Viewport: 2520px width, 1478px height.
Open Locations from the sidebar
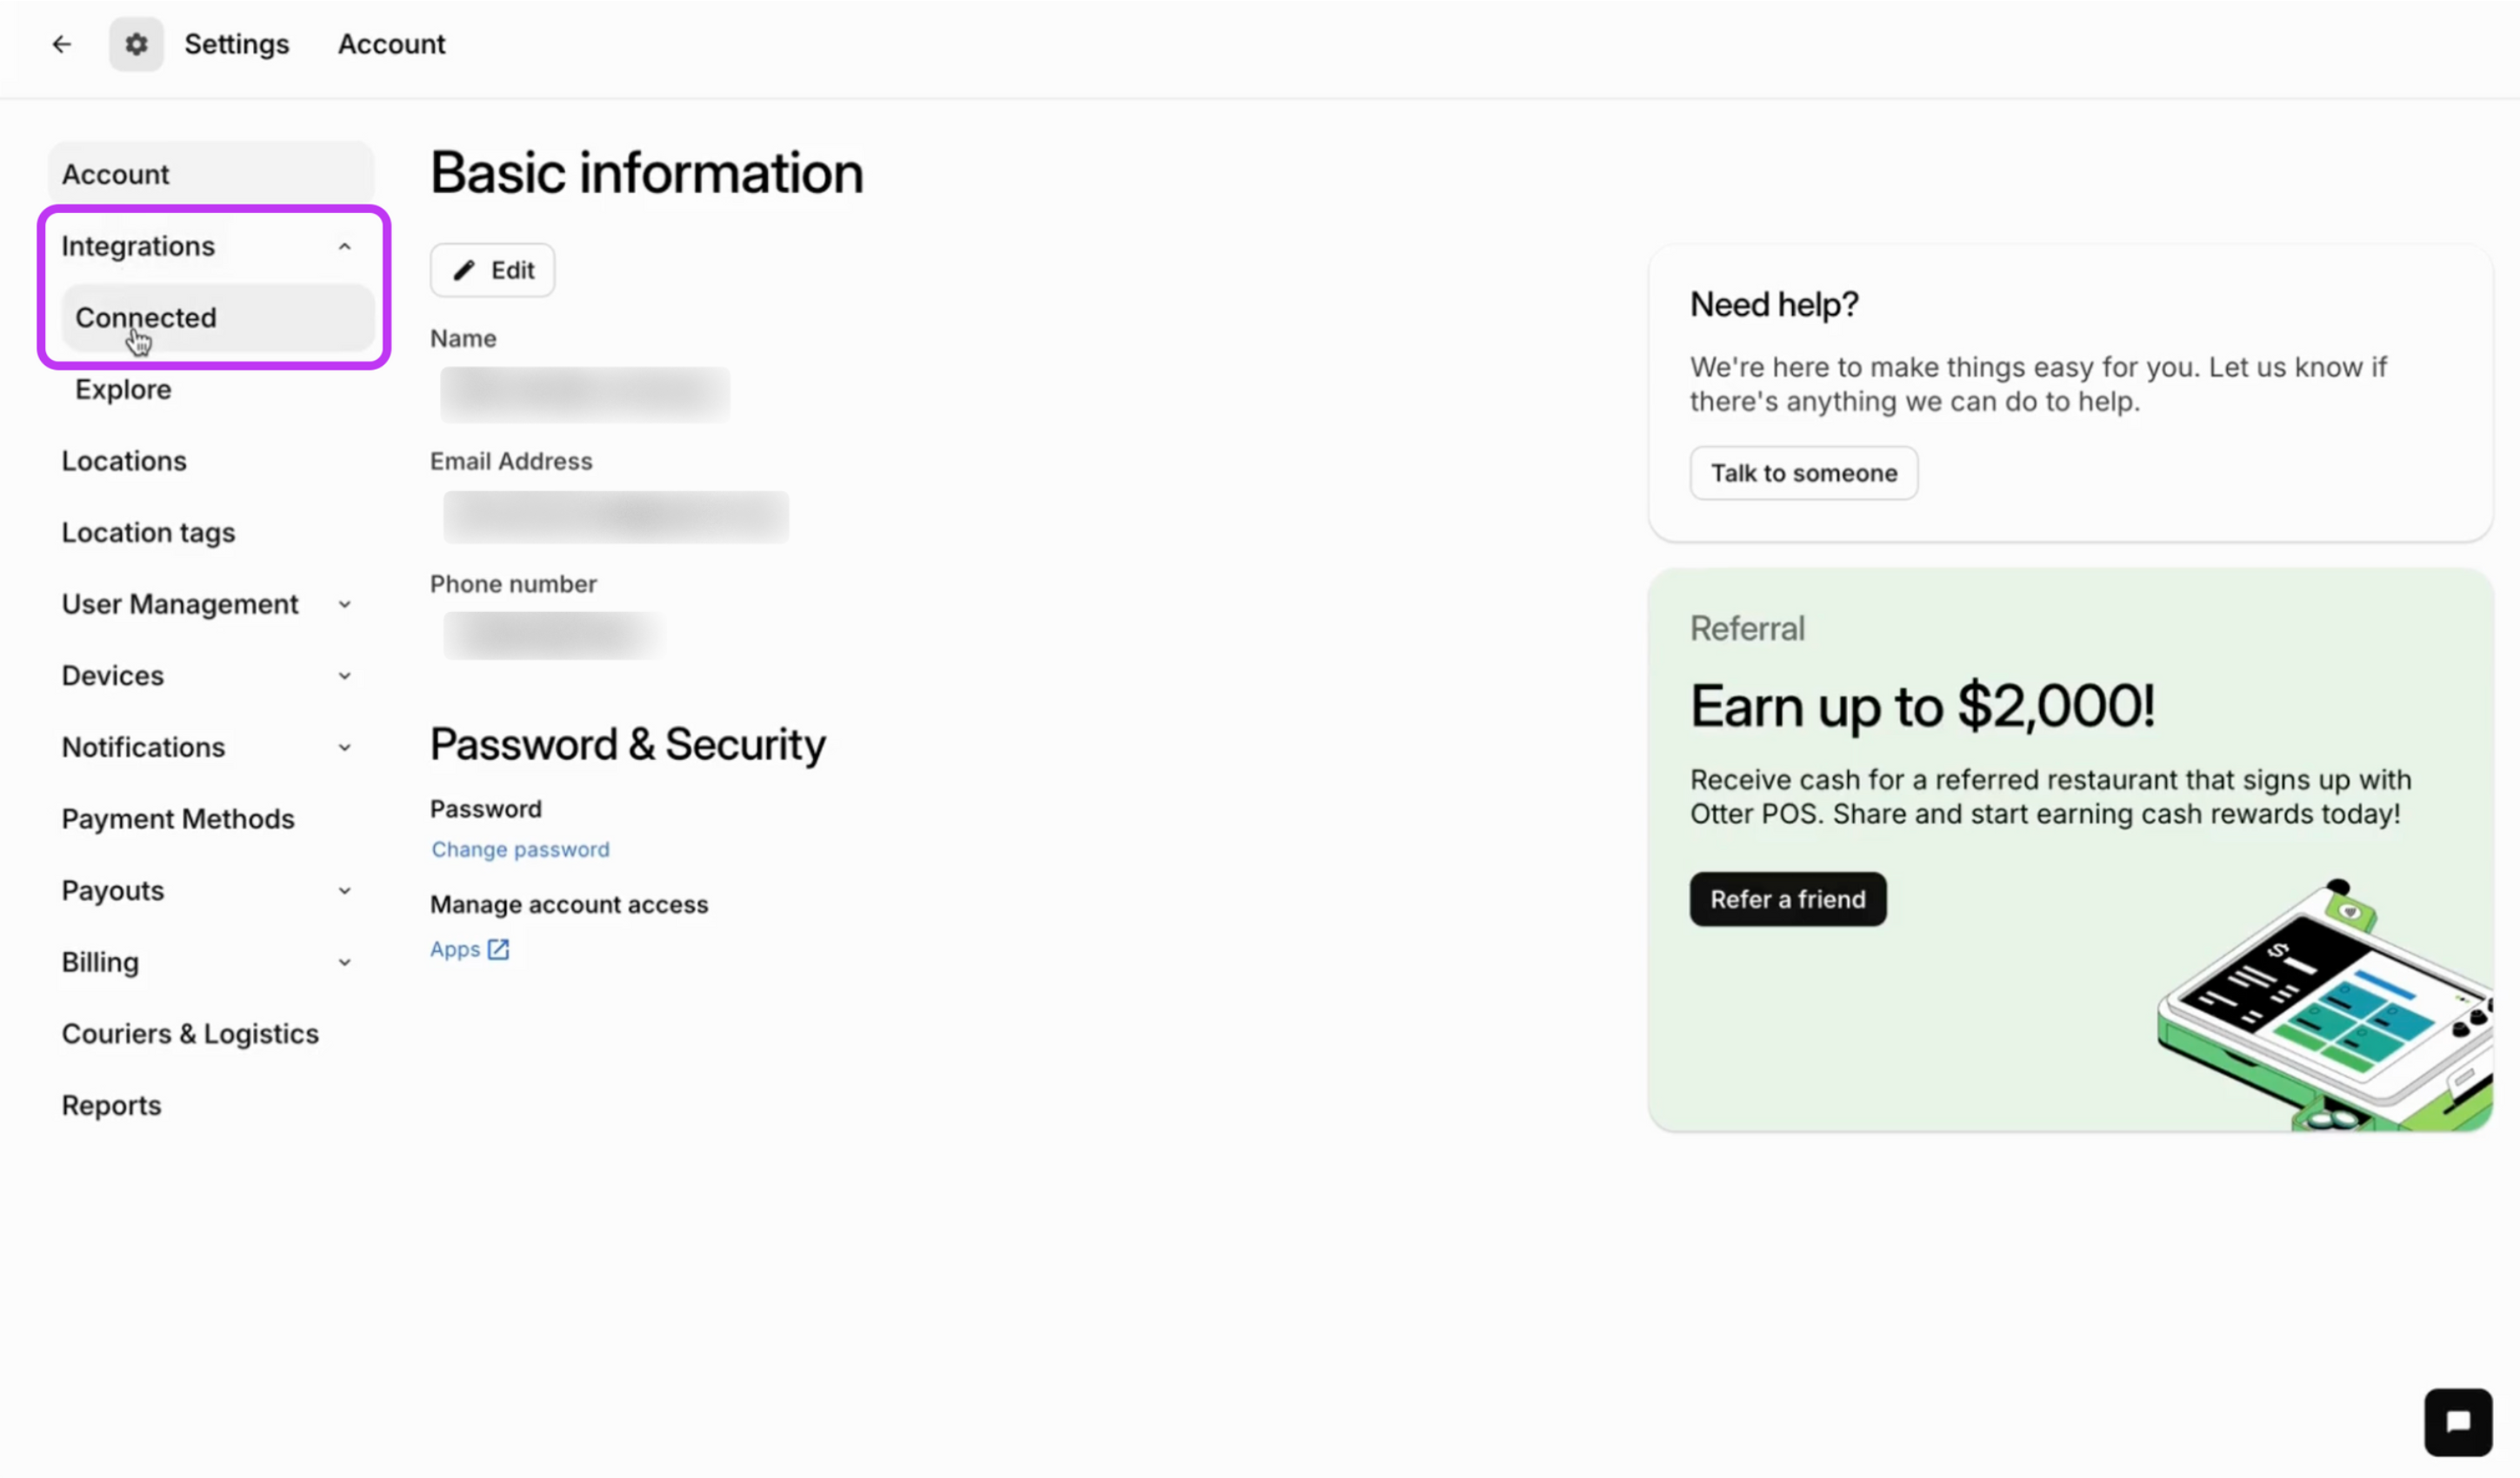tap(124, 461)
